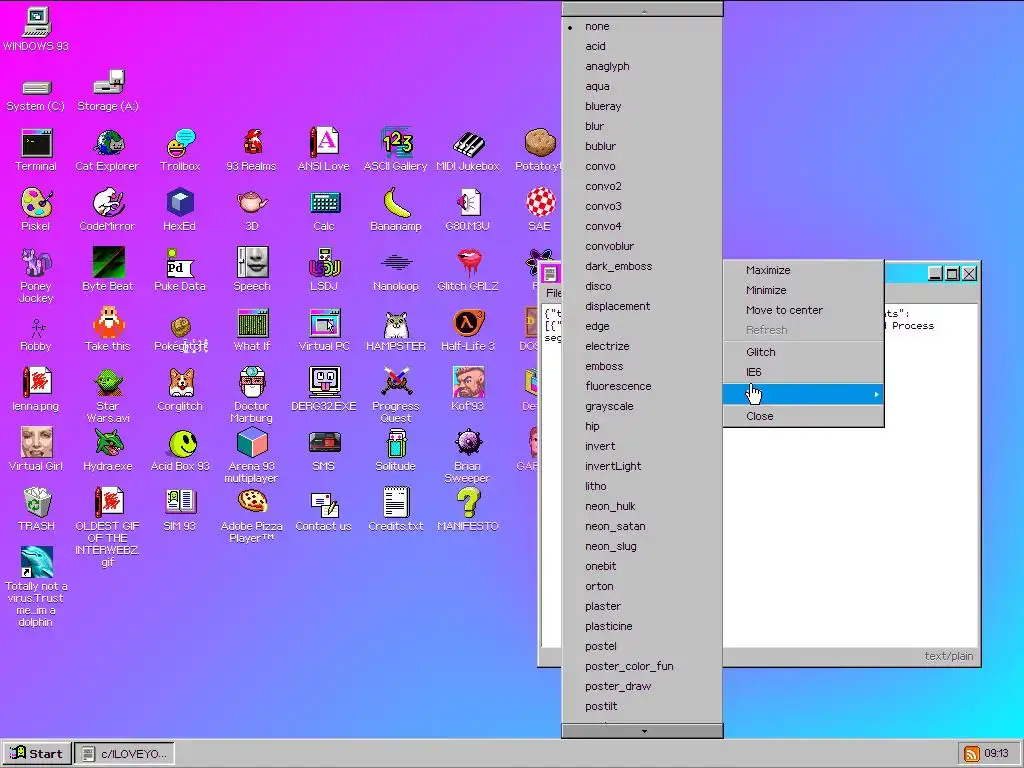Click the filter list scroll-up arrow
The image size is (1024, 768).
[x=643, y=9]
